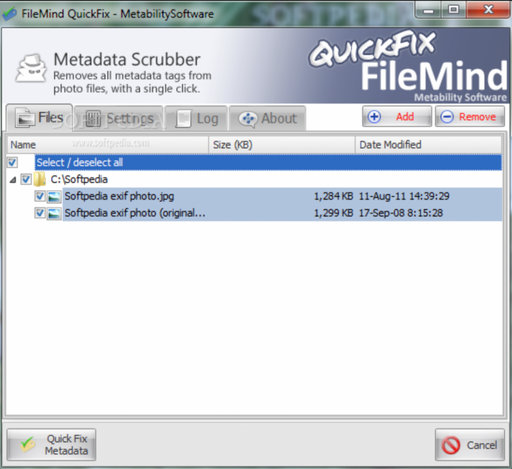Click the green checkmark tag icon on Quick Fix

pos(28,445)
